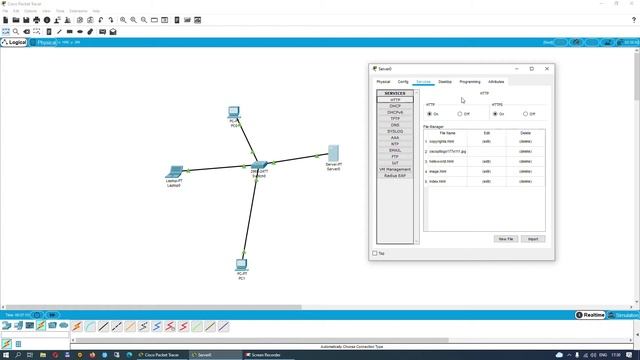This screenshot has height=360, width=640.
Task: Click the Server0 device on the canvas
Action: coord(333,153)
